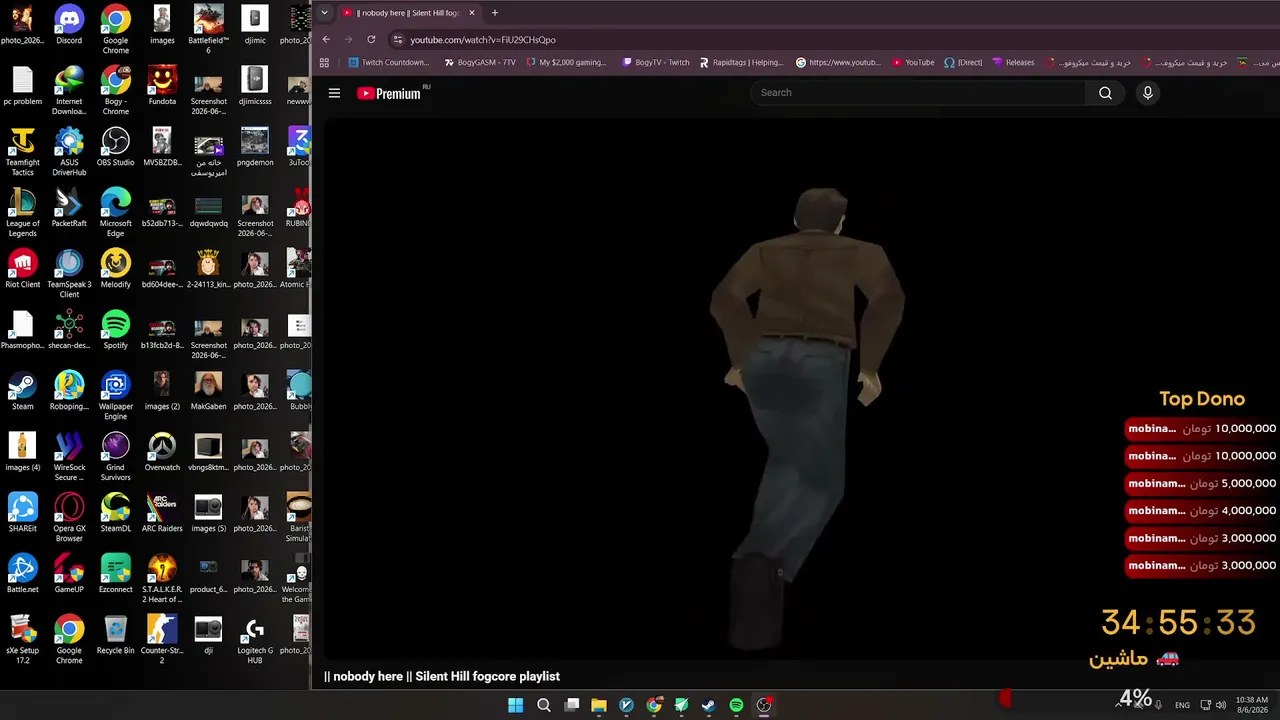The height and width of the screenshot is (720, 1280).
Task: Open the 'pc problem' text file
Action: [x=22, y=86]
